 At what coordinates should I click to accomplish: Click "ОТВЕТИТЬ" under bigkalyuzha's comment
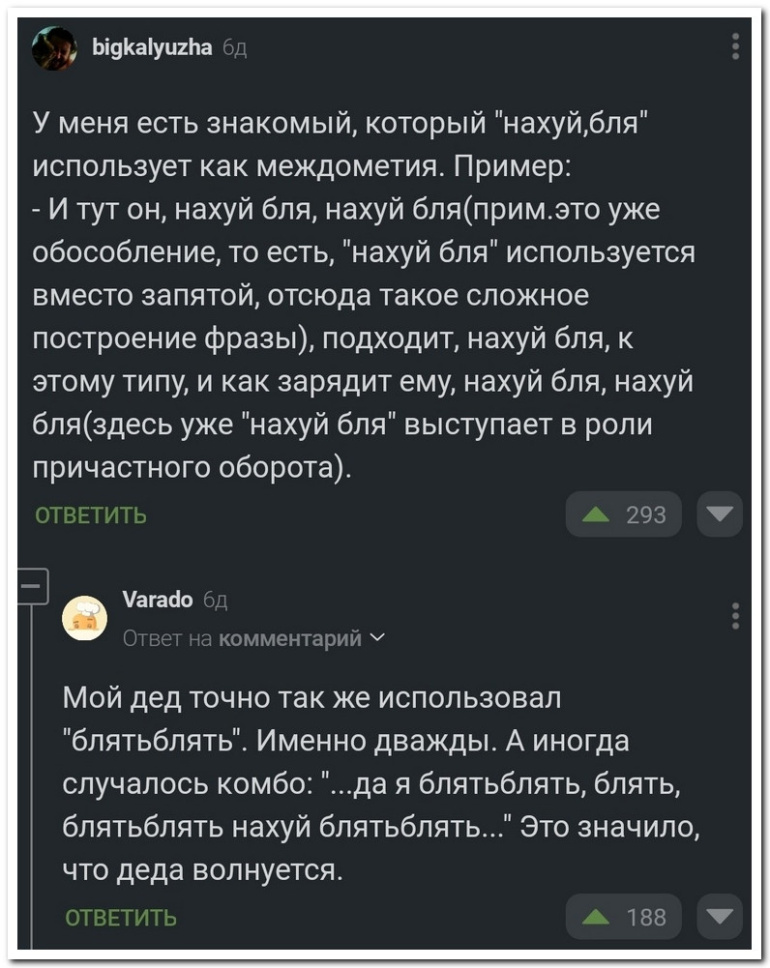[91, 516]
